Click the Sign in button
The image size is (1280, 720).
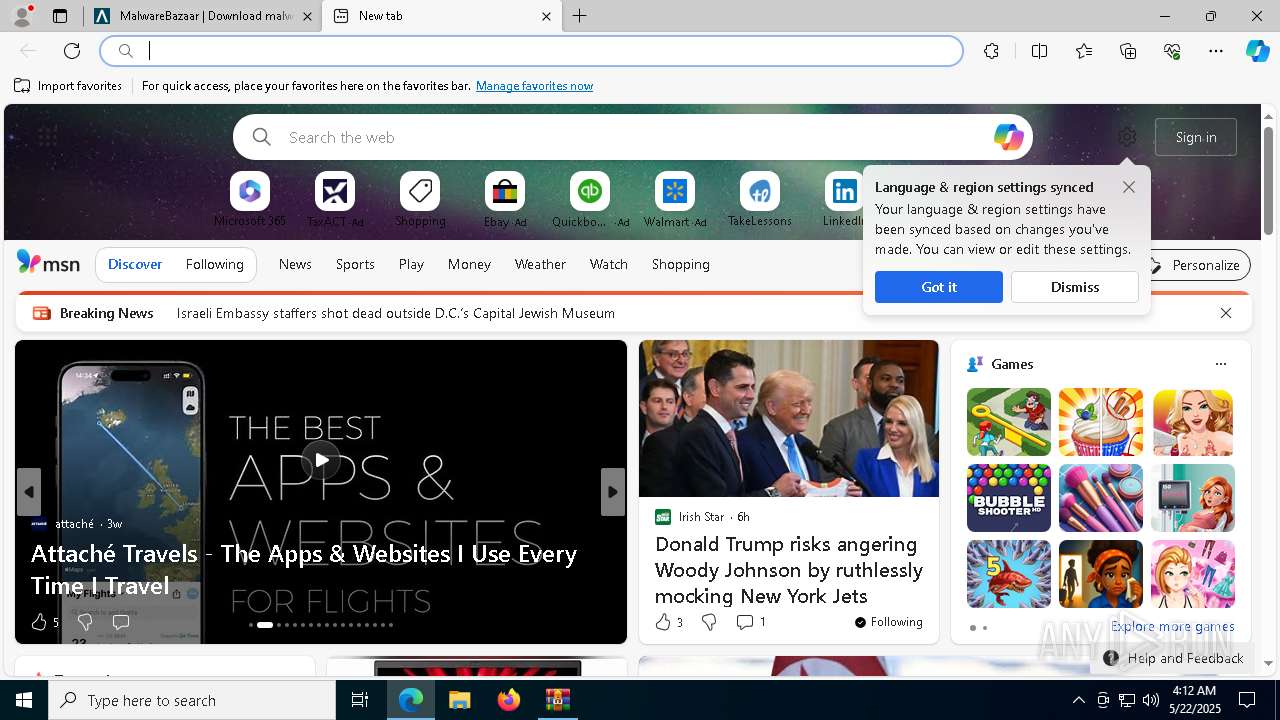point(1196,137)
